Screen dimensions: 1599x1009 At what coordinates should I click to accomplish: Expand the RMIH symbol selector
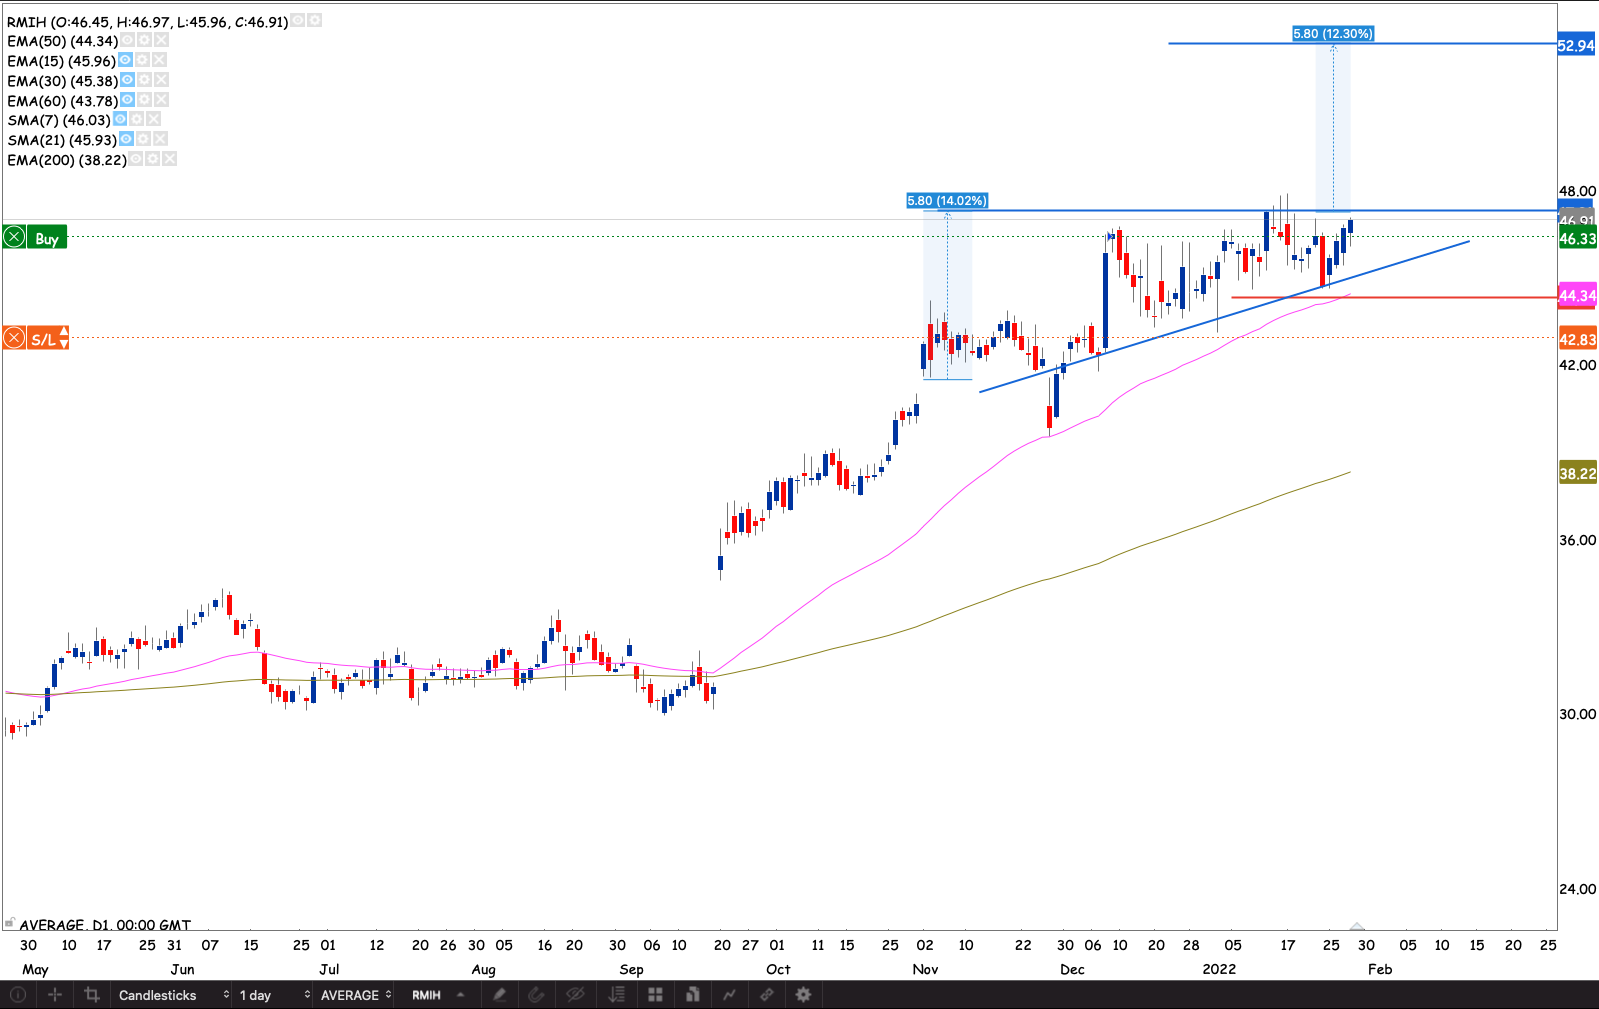(x=439, y=995)
